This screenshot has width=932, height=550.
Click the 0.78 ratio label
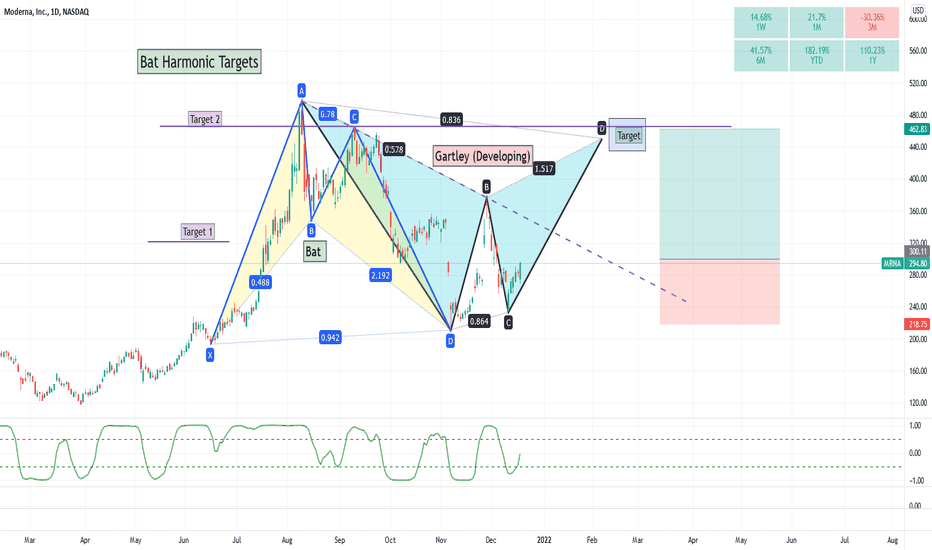[x=328, y=114]
